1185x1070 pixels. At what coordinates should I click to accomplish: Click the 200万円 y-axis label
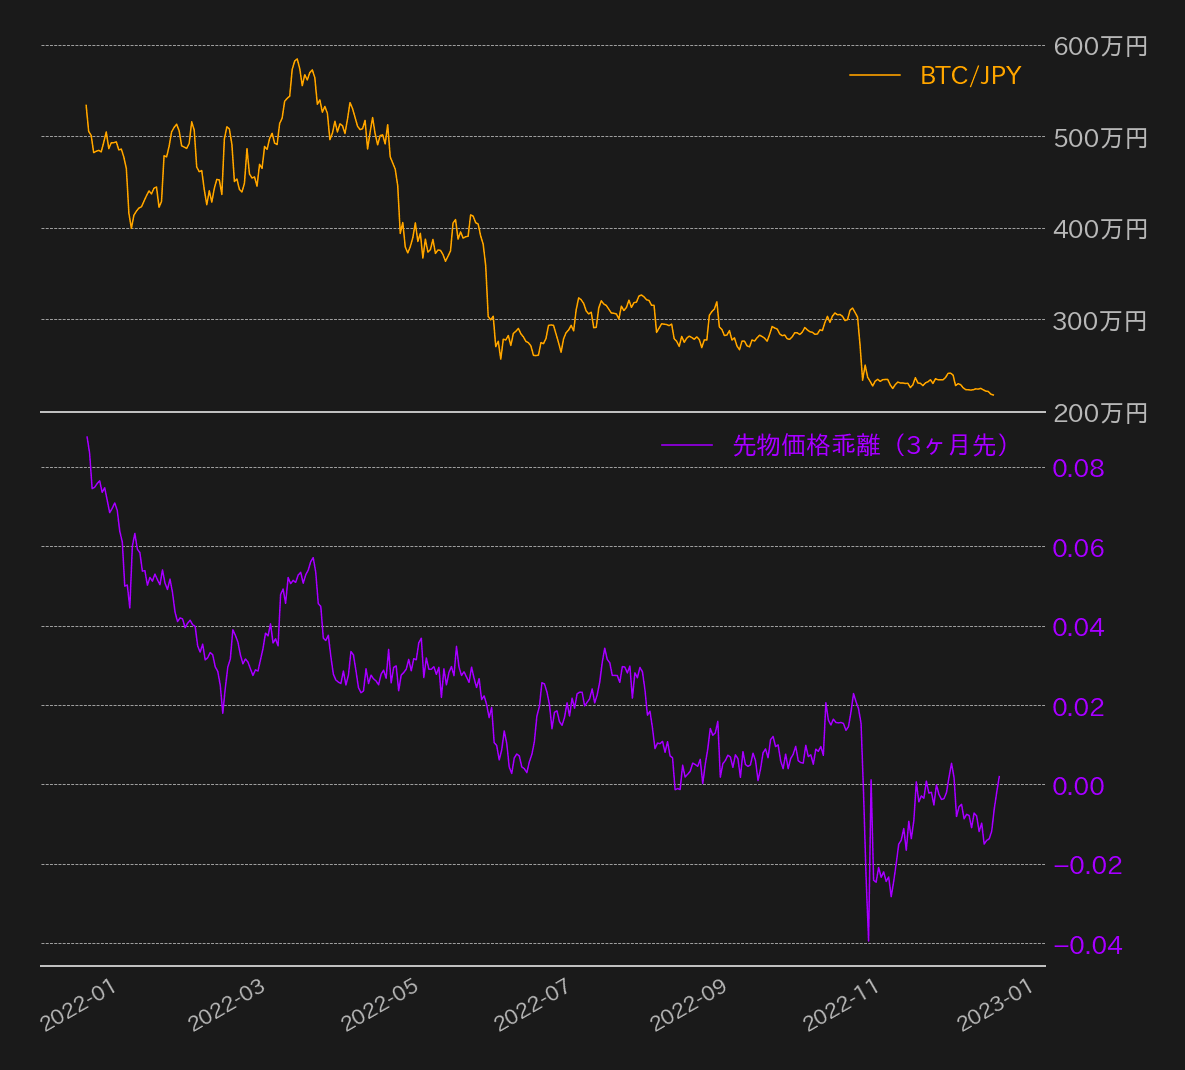coord(1100,413)
